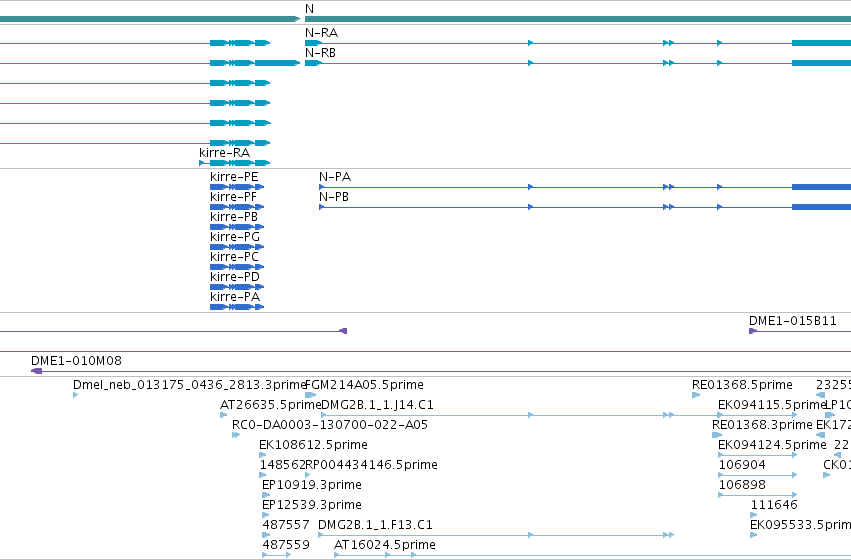
Task: Select the N-PA protein label
Action: click(x=335, y=176)
